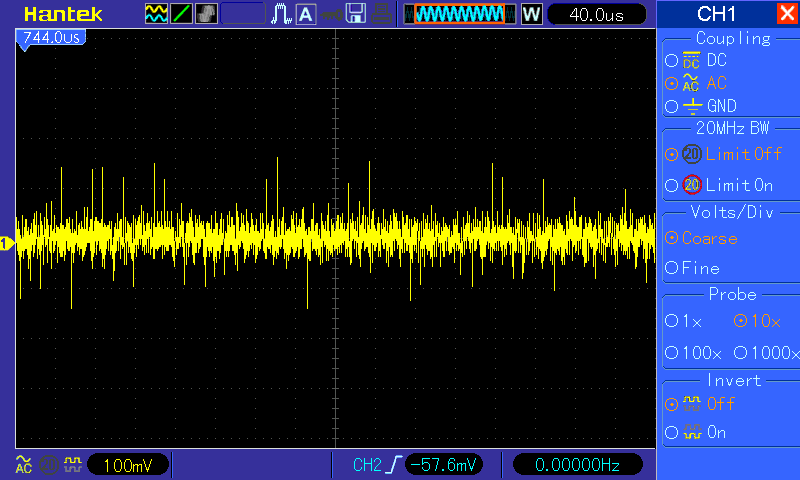This screenshot has width=800, height=480.
Task: Click the -57.6mV trigger level readout
Action: click(x=443, y=465)
